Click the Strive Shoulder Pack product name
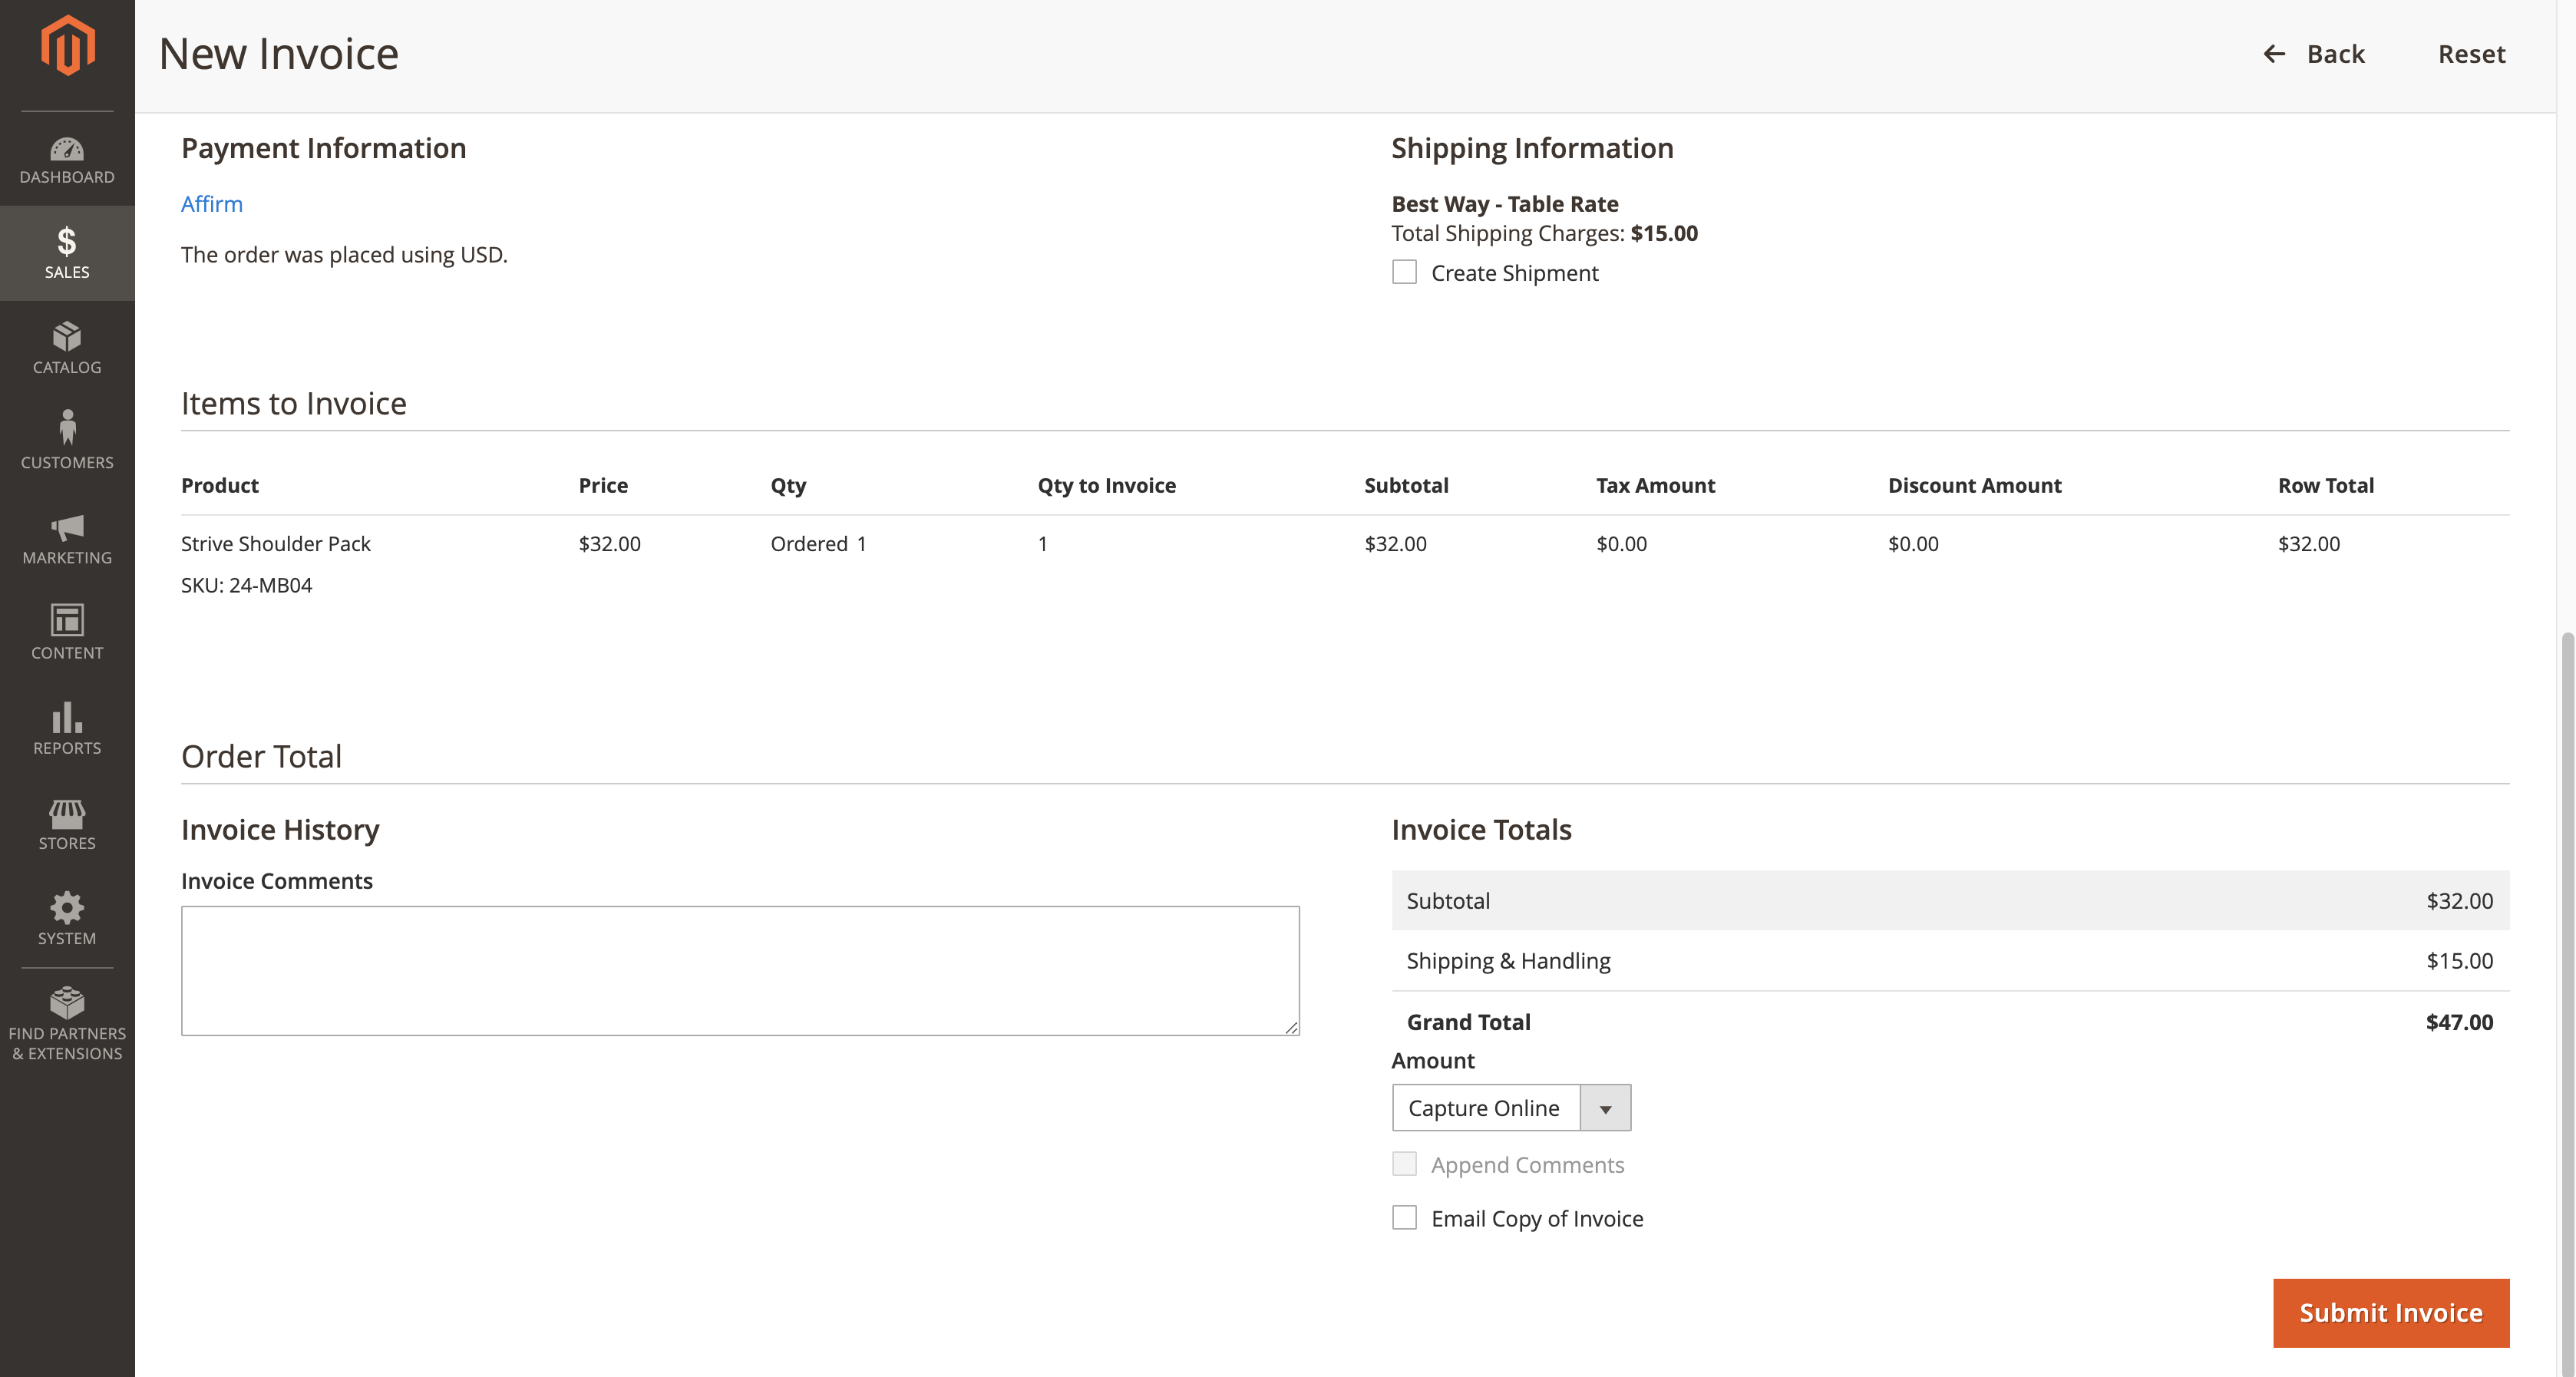The width and height of the screenshot is (2576, 1377). tap(275, 544)
